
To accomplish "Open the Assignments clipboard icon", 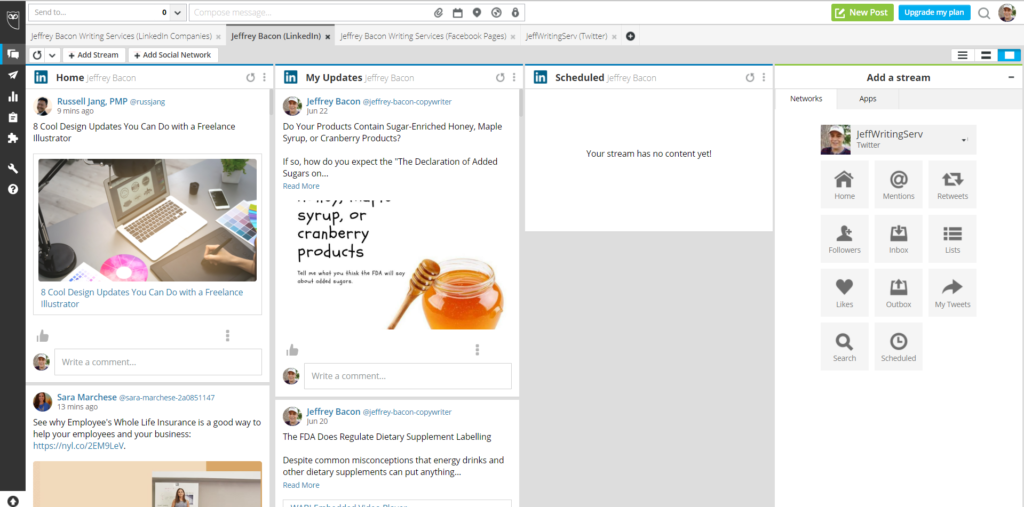I will point(12,118).
